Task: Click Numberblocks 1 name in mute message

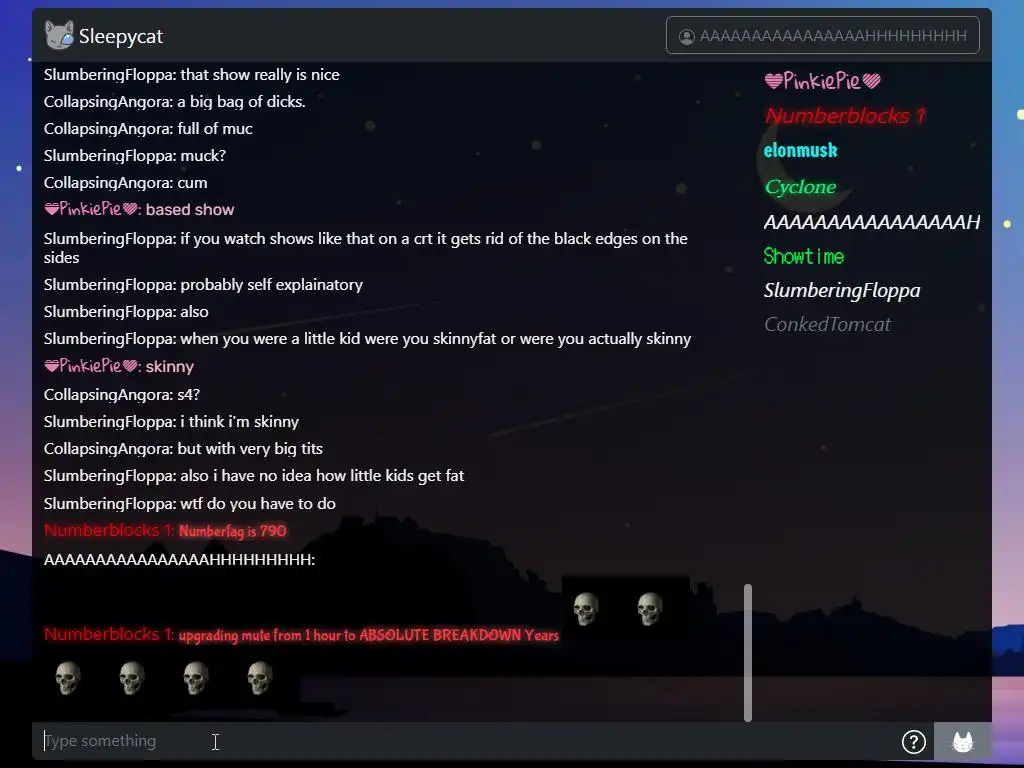Action: click(x=109, y=634)
